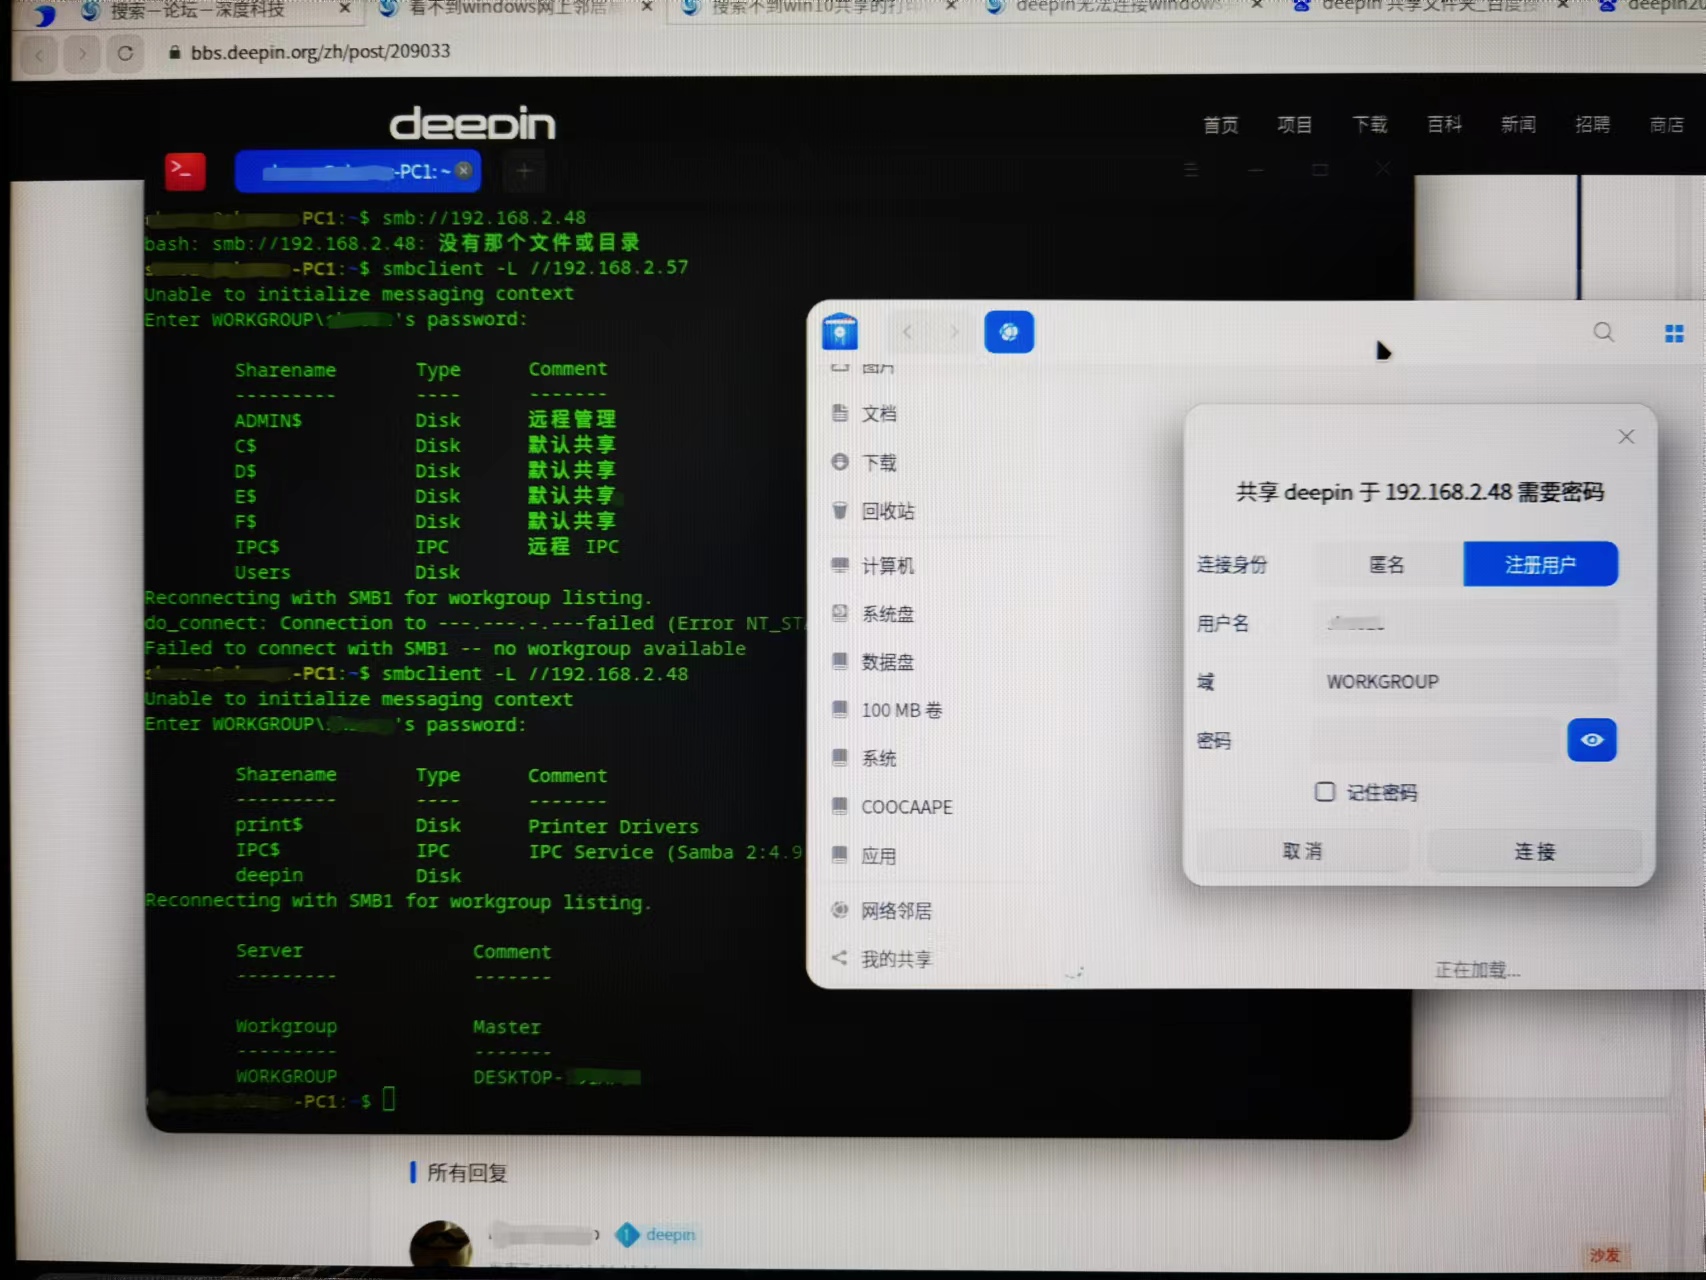This screenshot has height=1280, width=1706.
Task: Go back in the browser
Action: (x=39, y=54)
